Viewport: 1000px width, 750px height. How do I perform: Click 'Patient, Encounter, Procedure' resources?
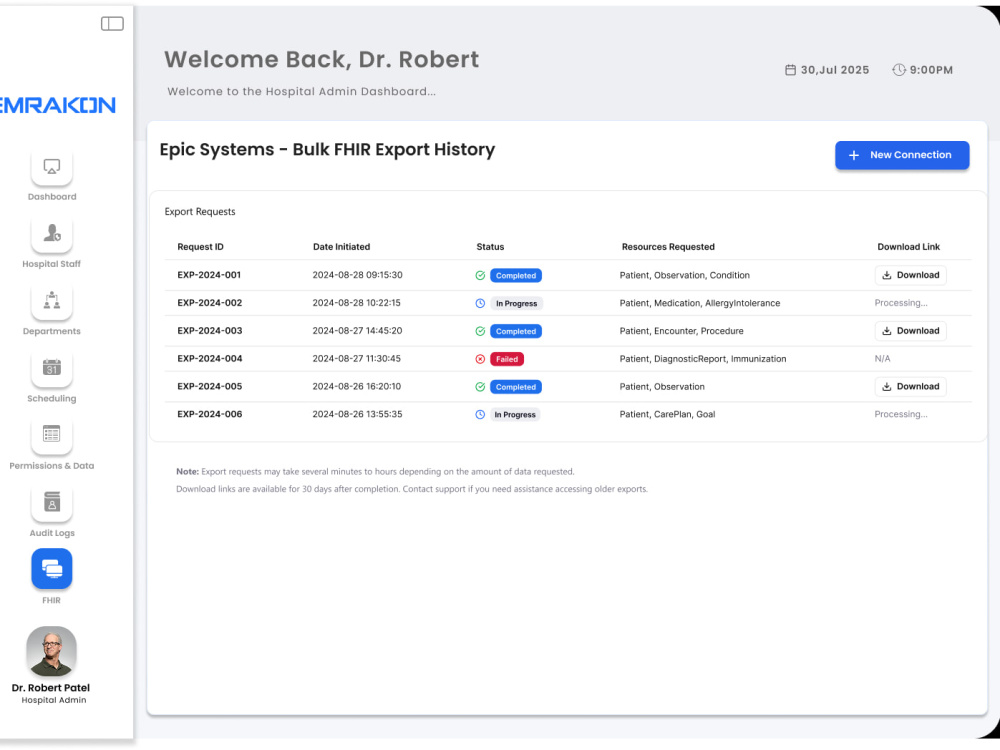point(681,331)
